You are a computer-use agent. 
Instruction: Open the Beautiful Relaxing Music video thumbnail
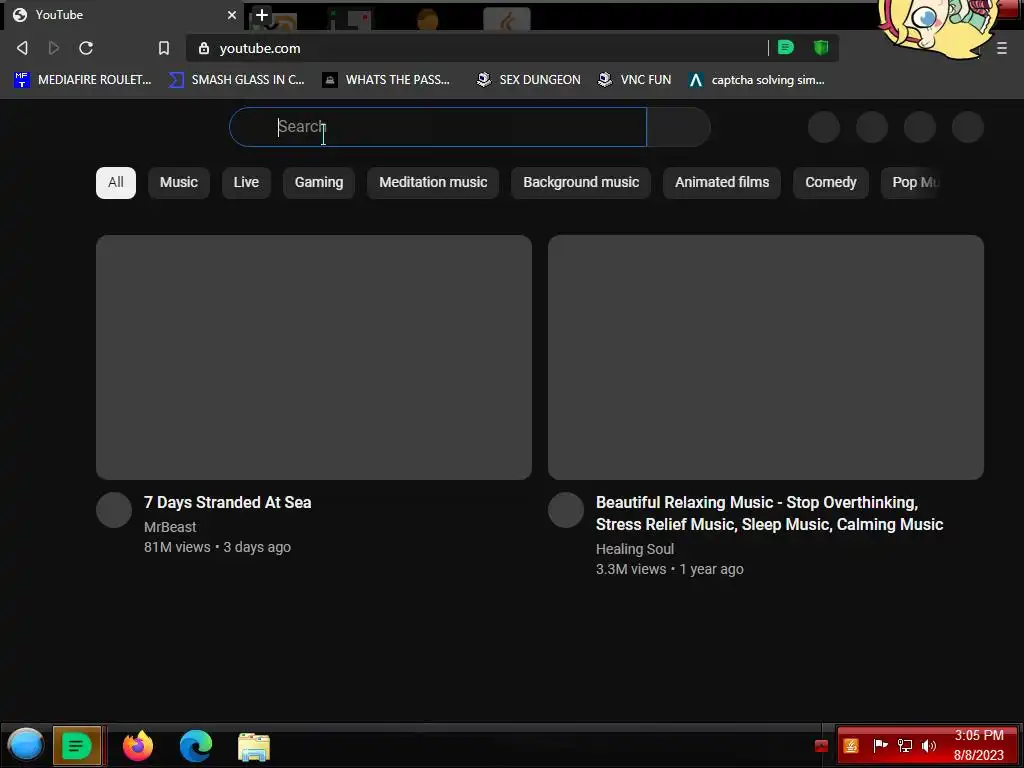point(766,357)
